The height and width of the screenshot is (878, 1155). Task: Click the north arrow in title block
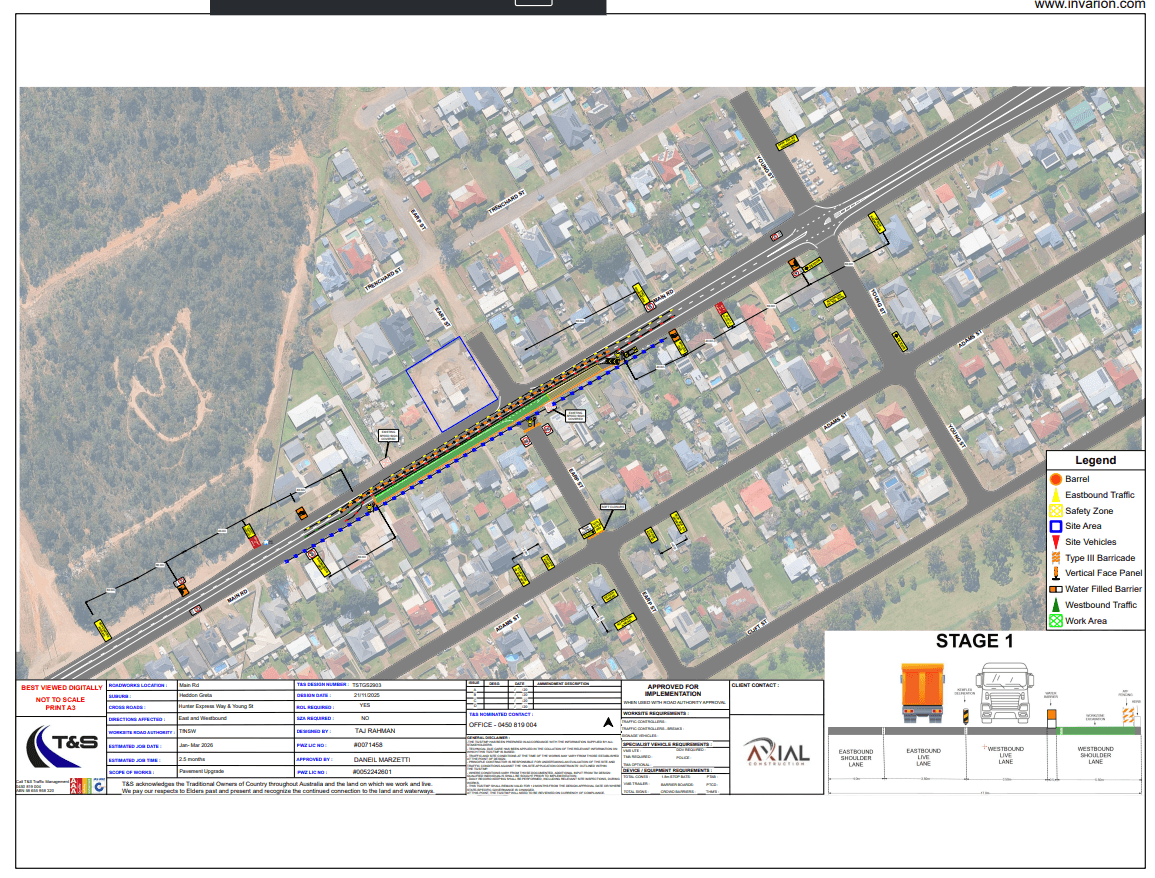click(606, 721)
